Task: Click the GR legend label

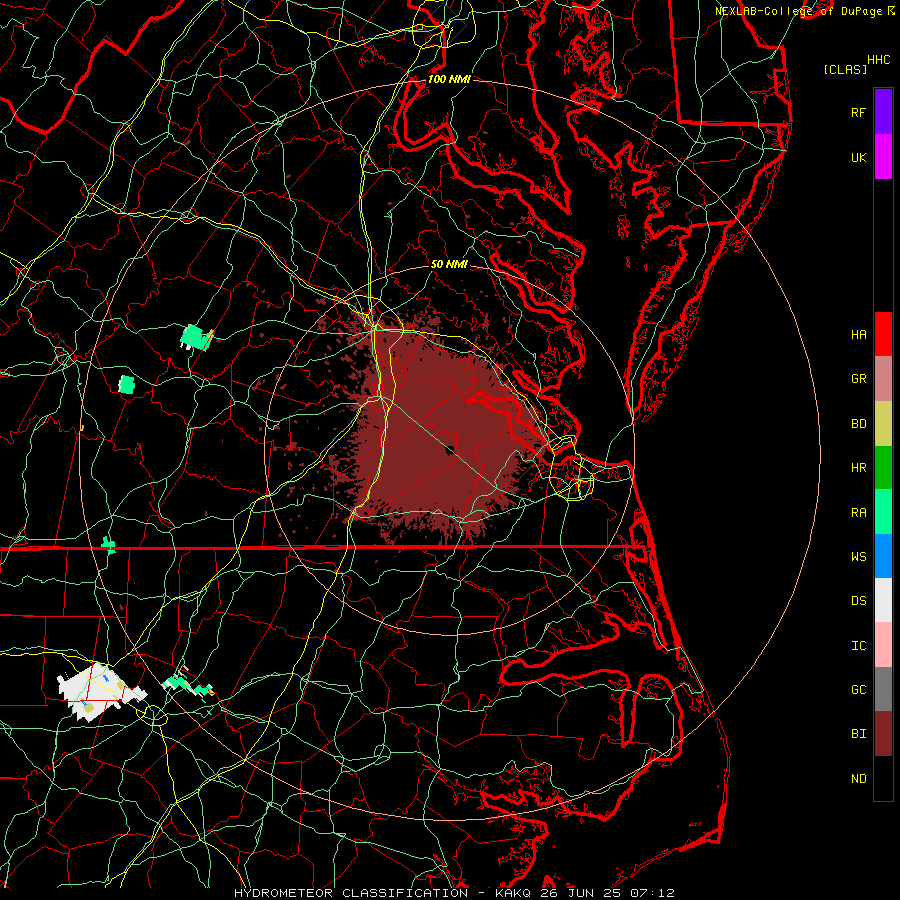Action: click(858, 379)
